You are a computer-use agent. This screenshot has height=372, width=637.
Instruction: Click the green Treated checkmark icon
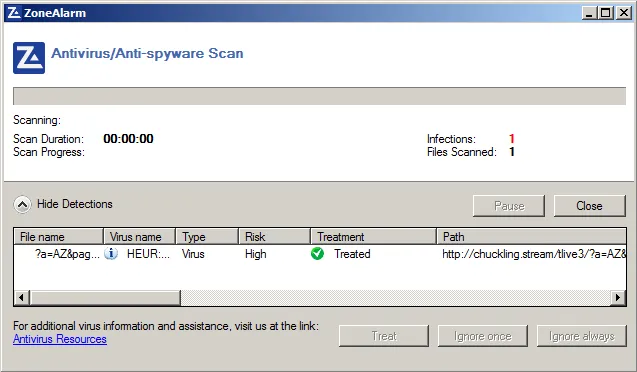tap(317, 254)
